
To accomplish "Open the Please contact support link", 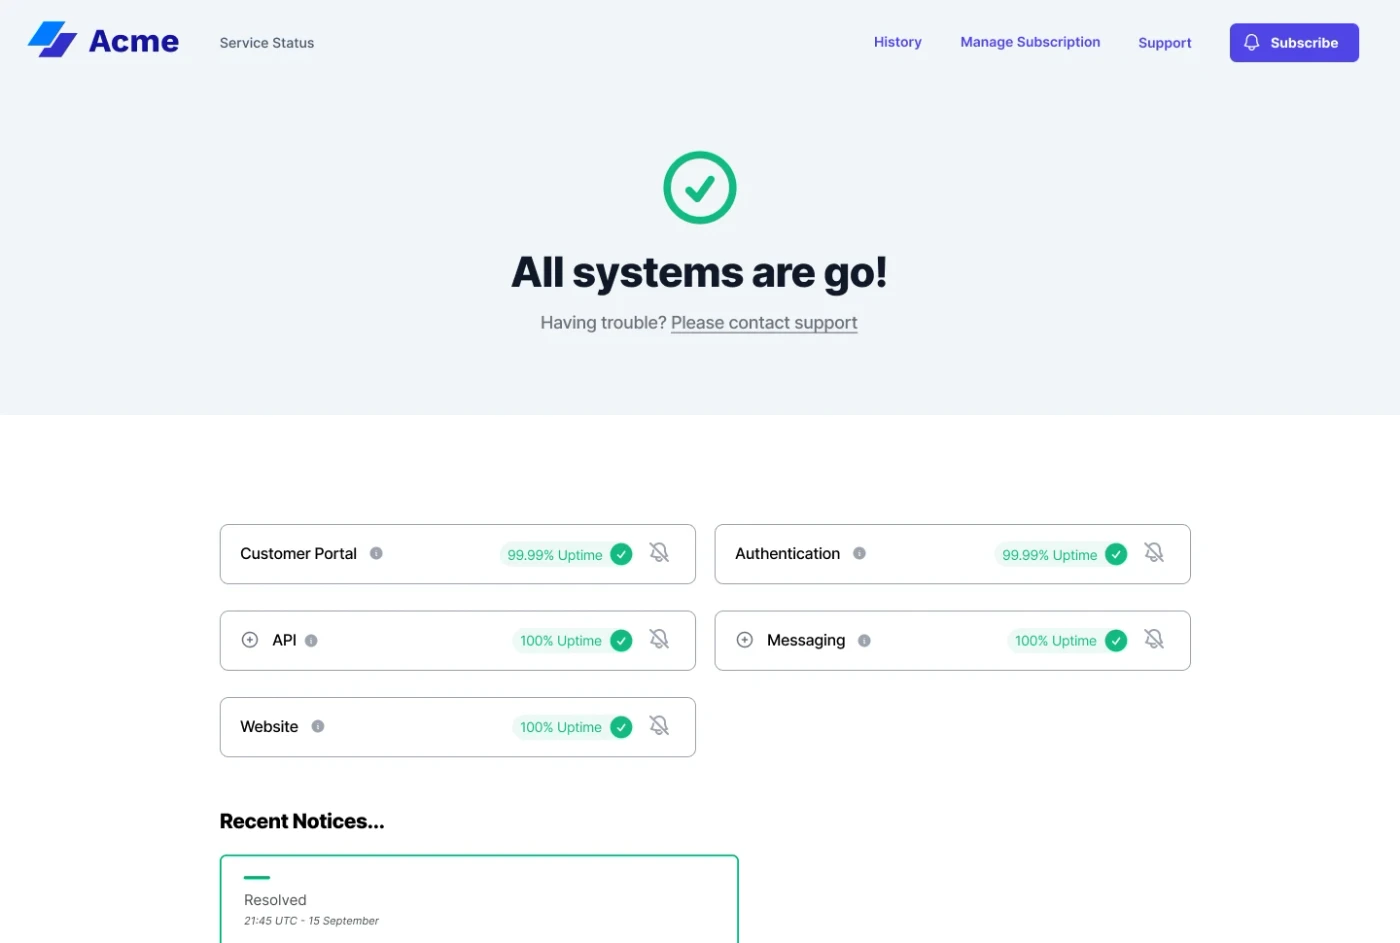I will coord(763,322).
